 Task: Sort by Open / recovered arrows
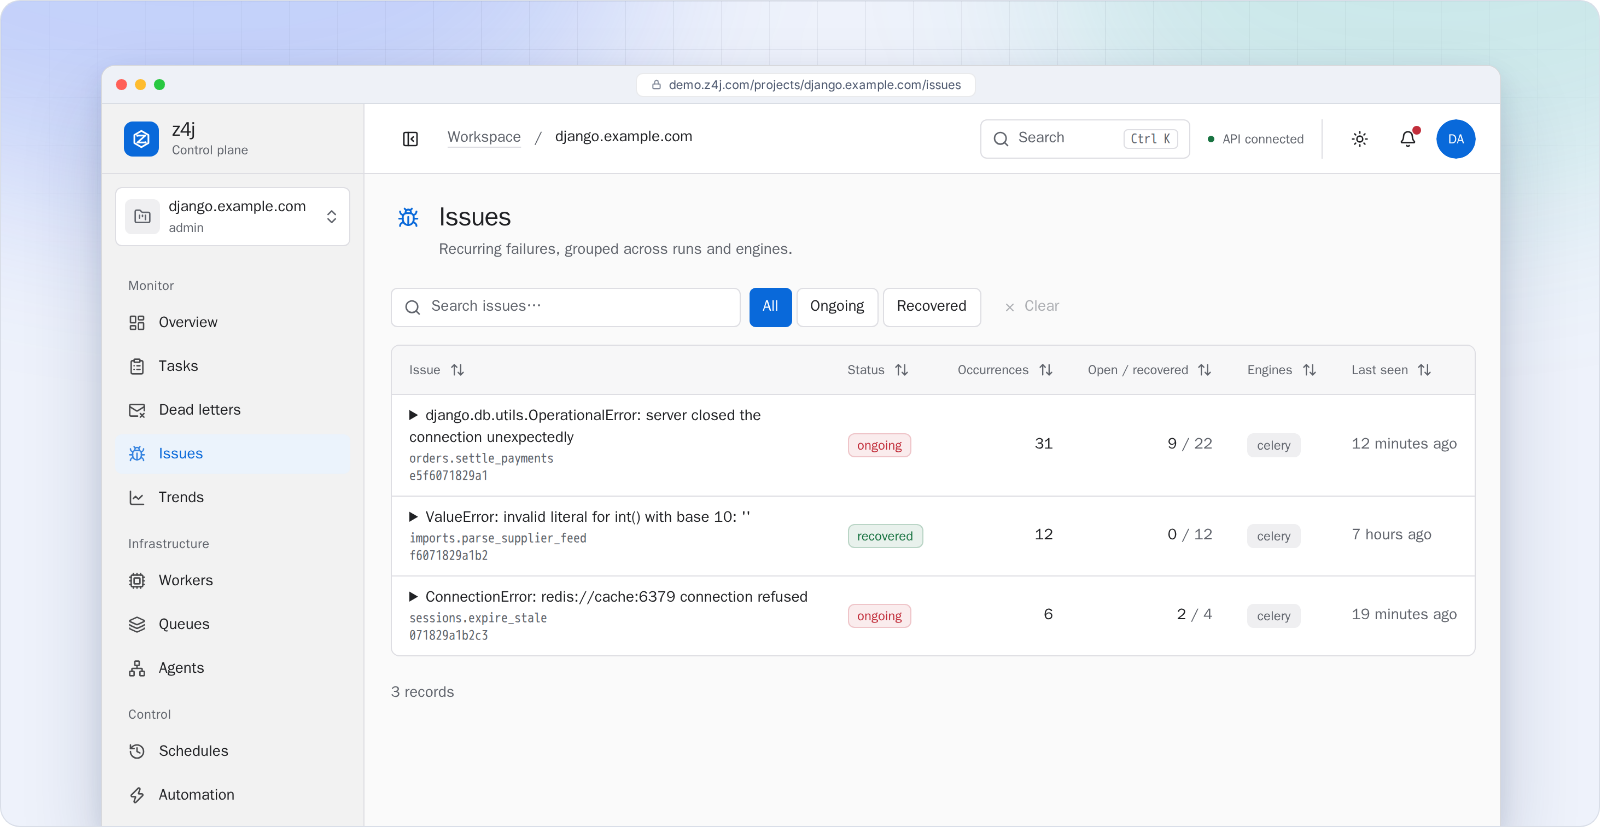point(1204,370)
